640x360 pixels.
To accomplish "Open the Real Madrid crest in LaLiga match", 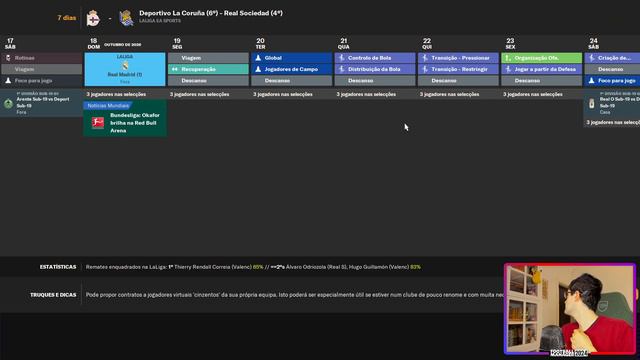I will (125, 66).
